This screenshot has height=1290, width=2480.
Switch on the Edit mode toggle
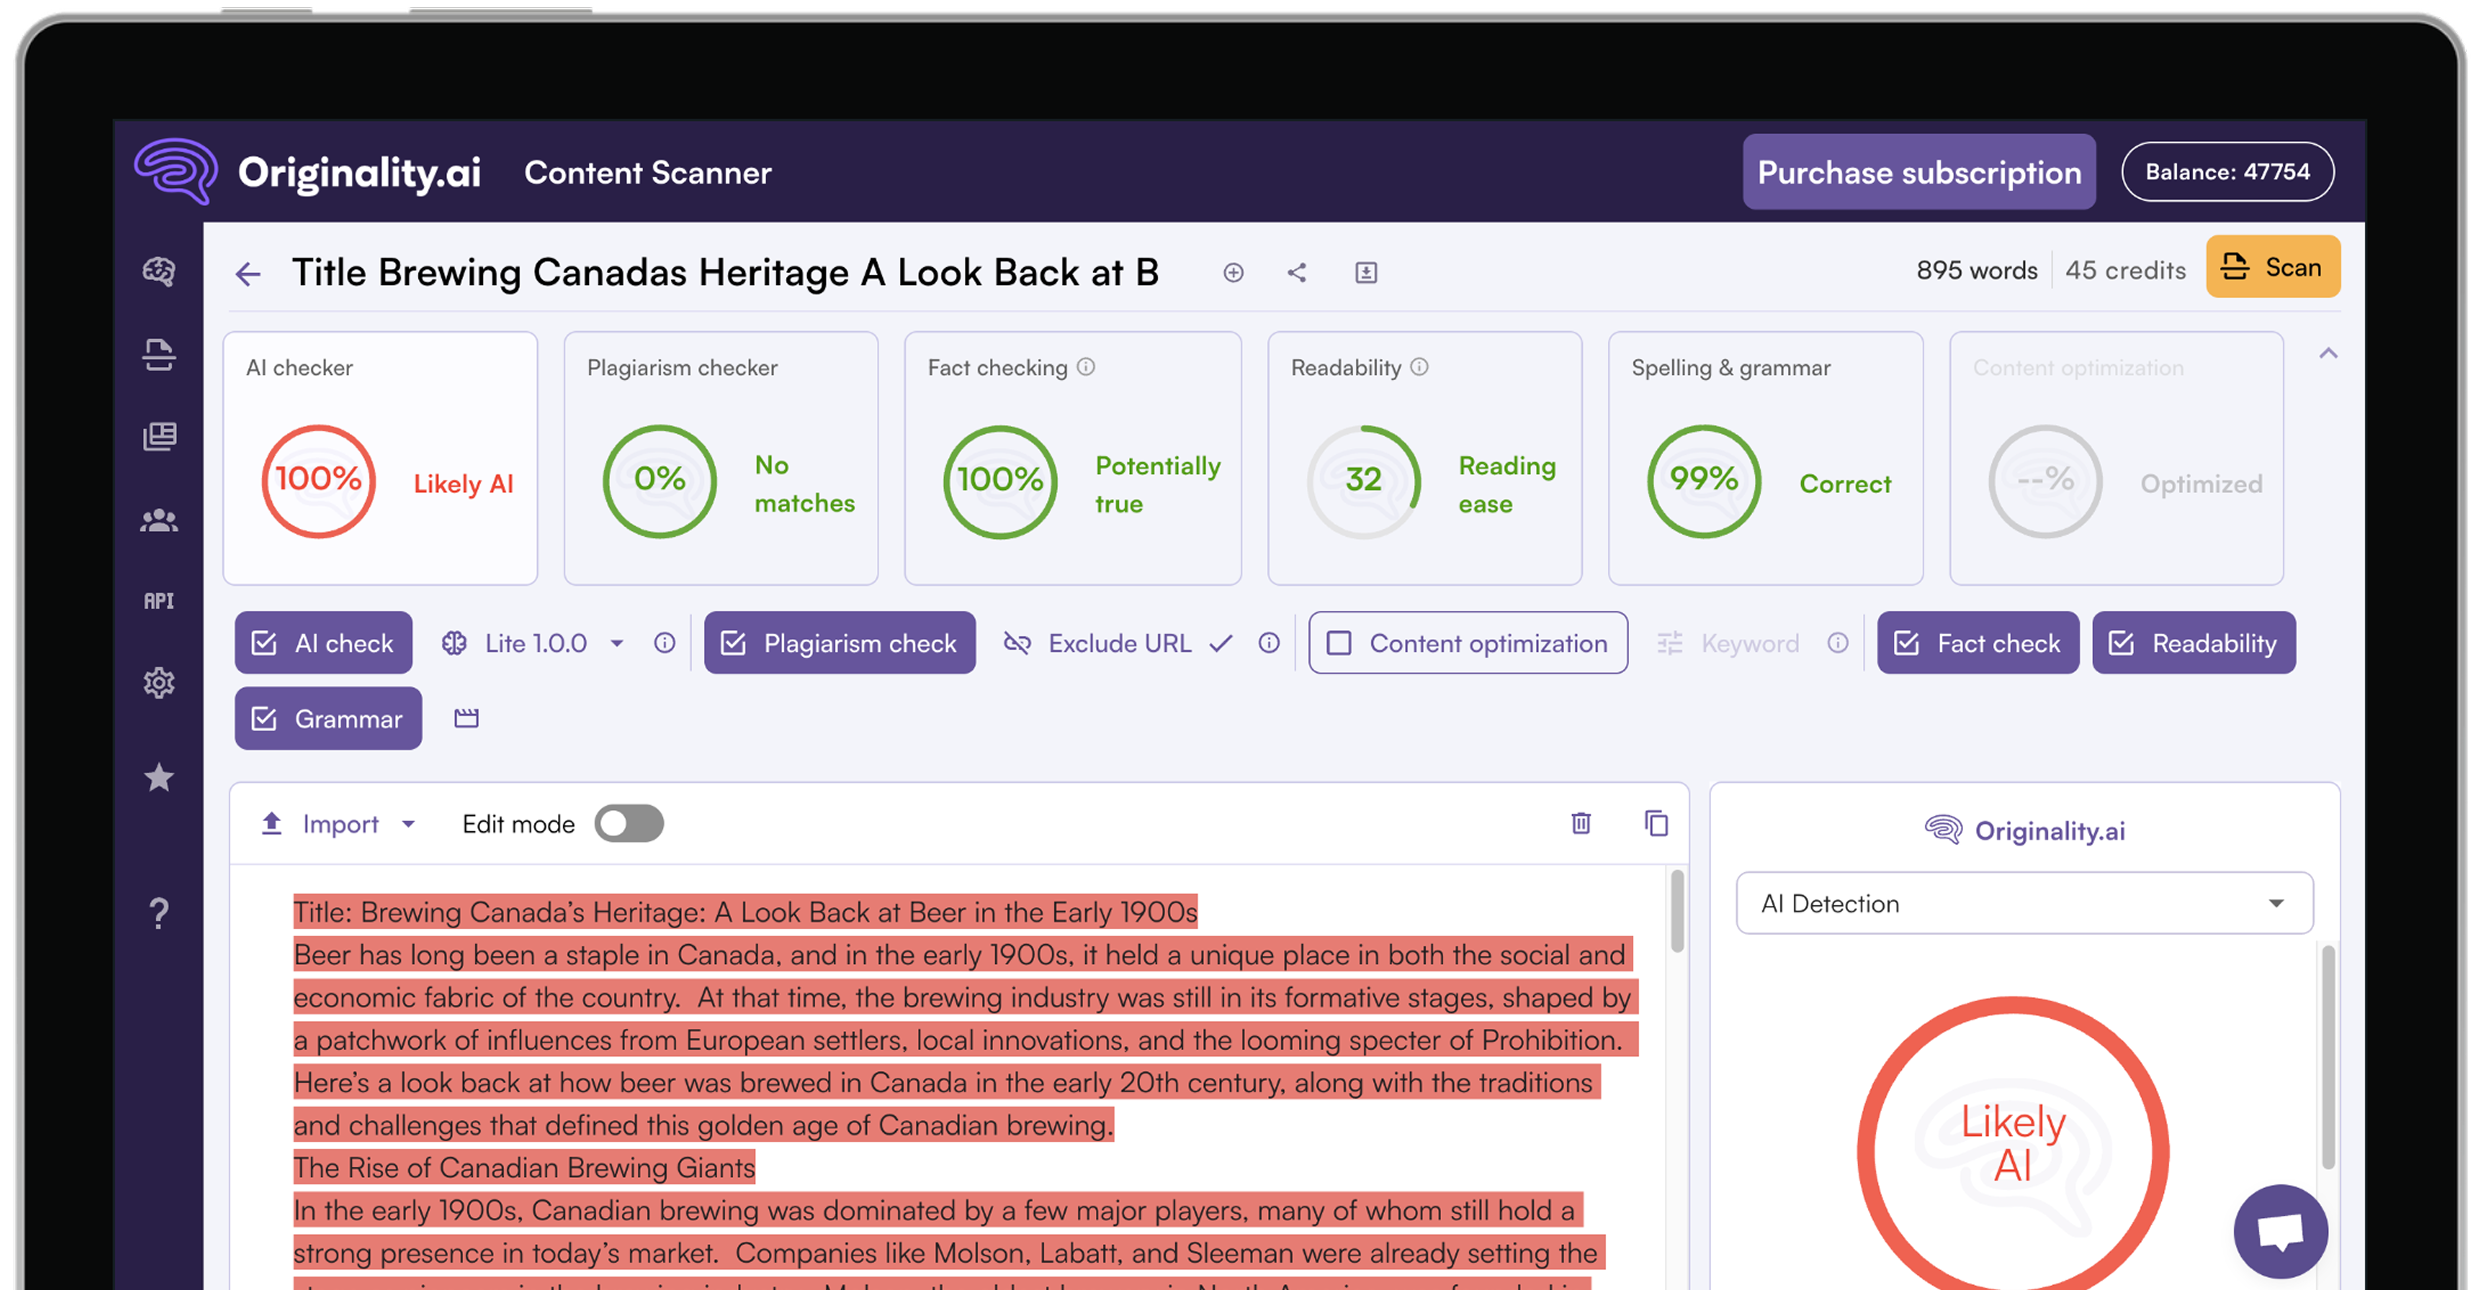[629, 824]
